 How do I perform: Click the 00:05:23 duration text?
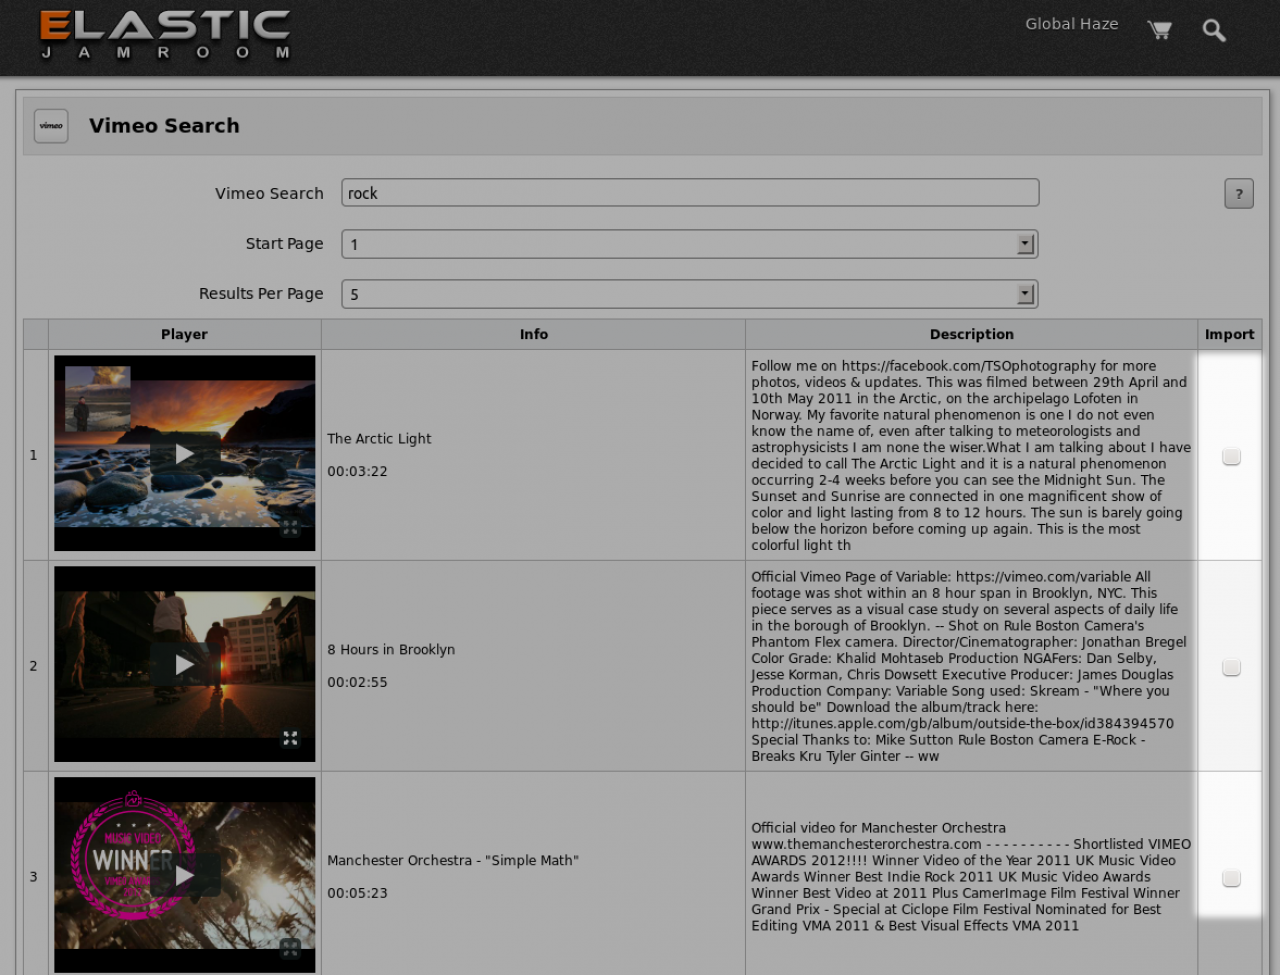click(x=357, y=893)
